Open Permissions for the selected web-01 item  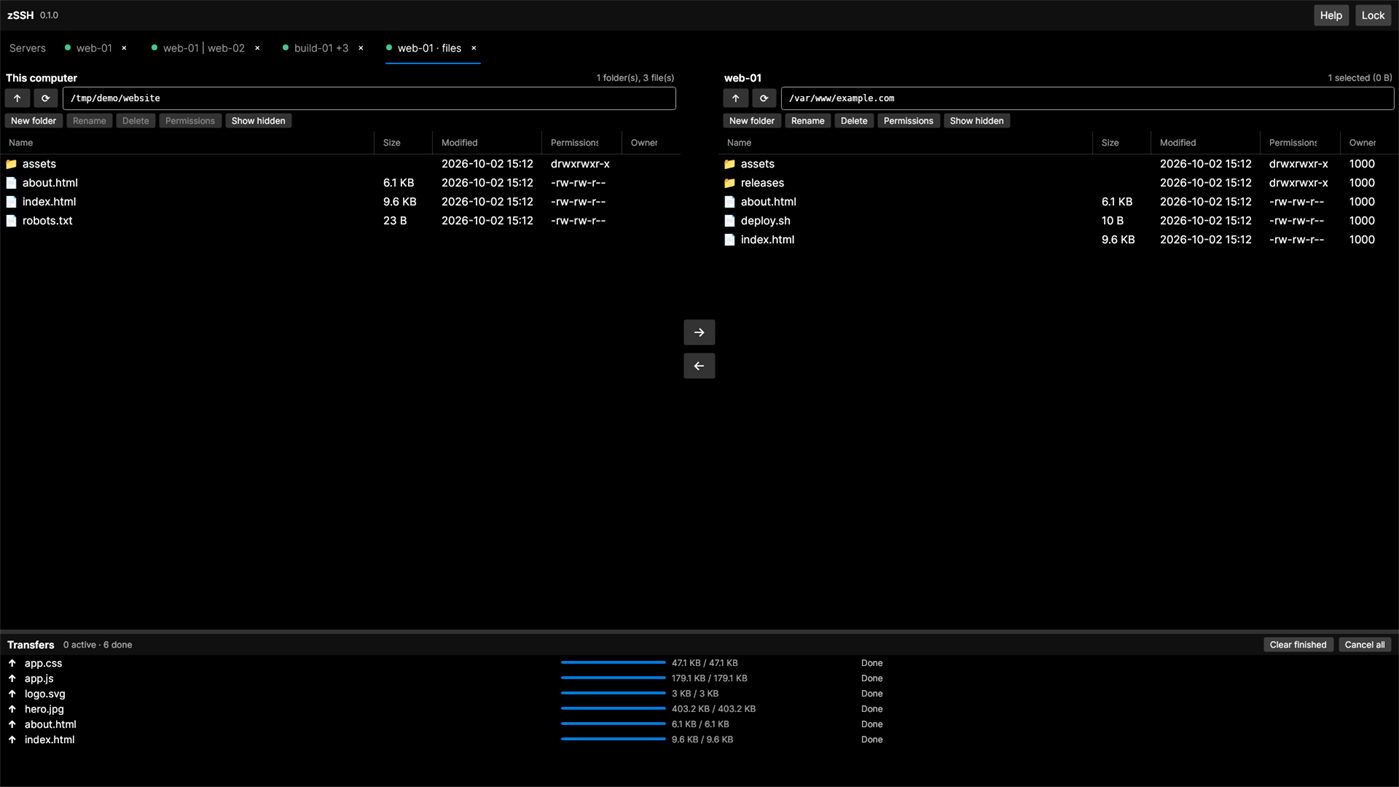click(x=908, y=121)
